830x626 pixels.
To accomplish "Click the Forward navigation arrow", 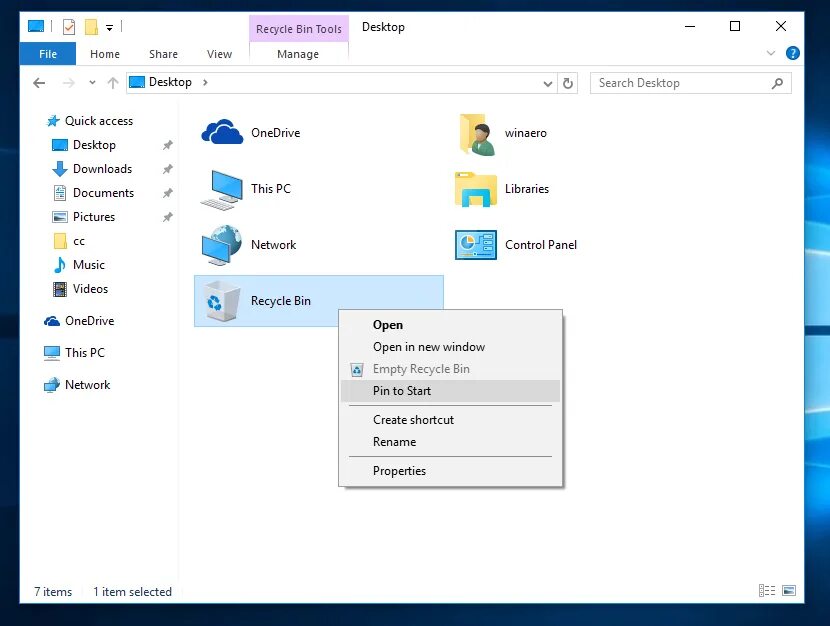I will [69, 83].
